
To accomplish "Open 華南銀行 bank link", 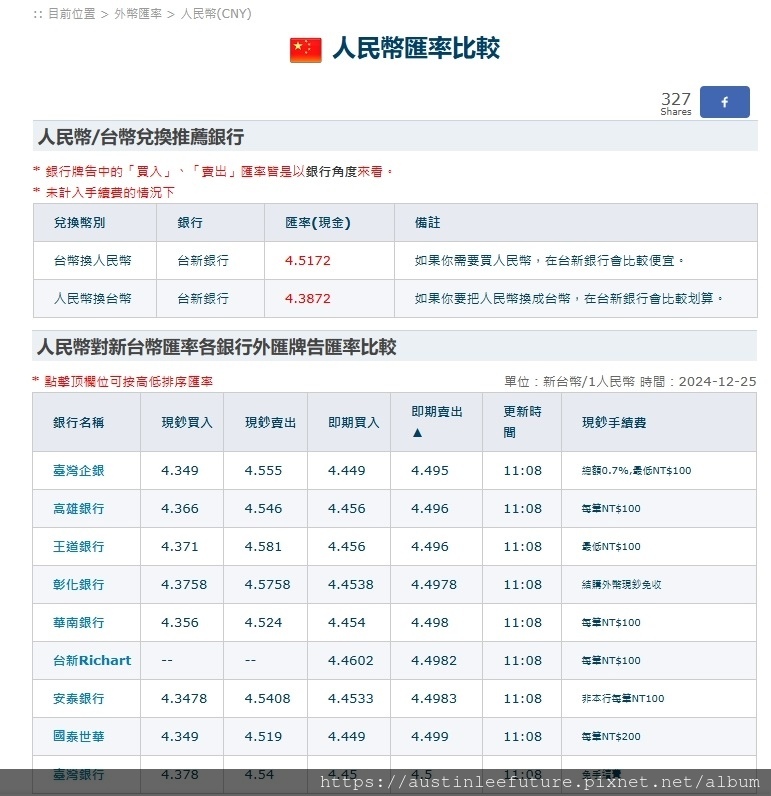I will coord(79,623).
